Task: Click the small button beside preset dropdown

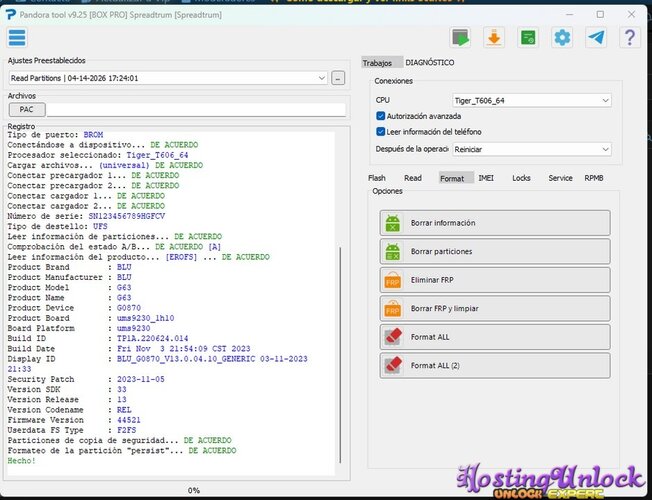Action: (338, 78)
